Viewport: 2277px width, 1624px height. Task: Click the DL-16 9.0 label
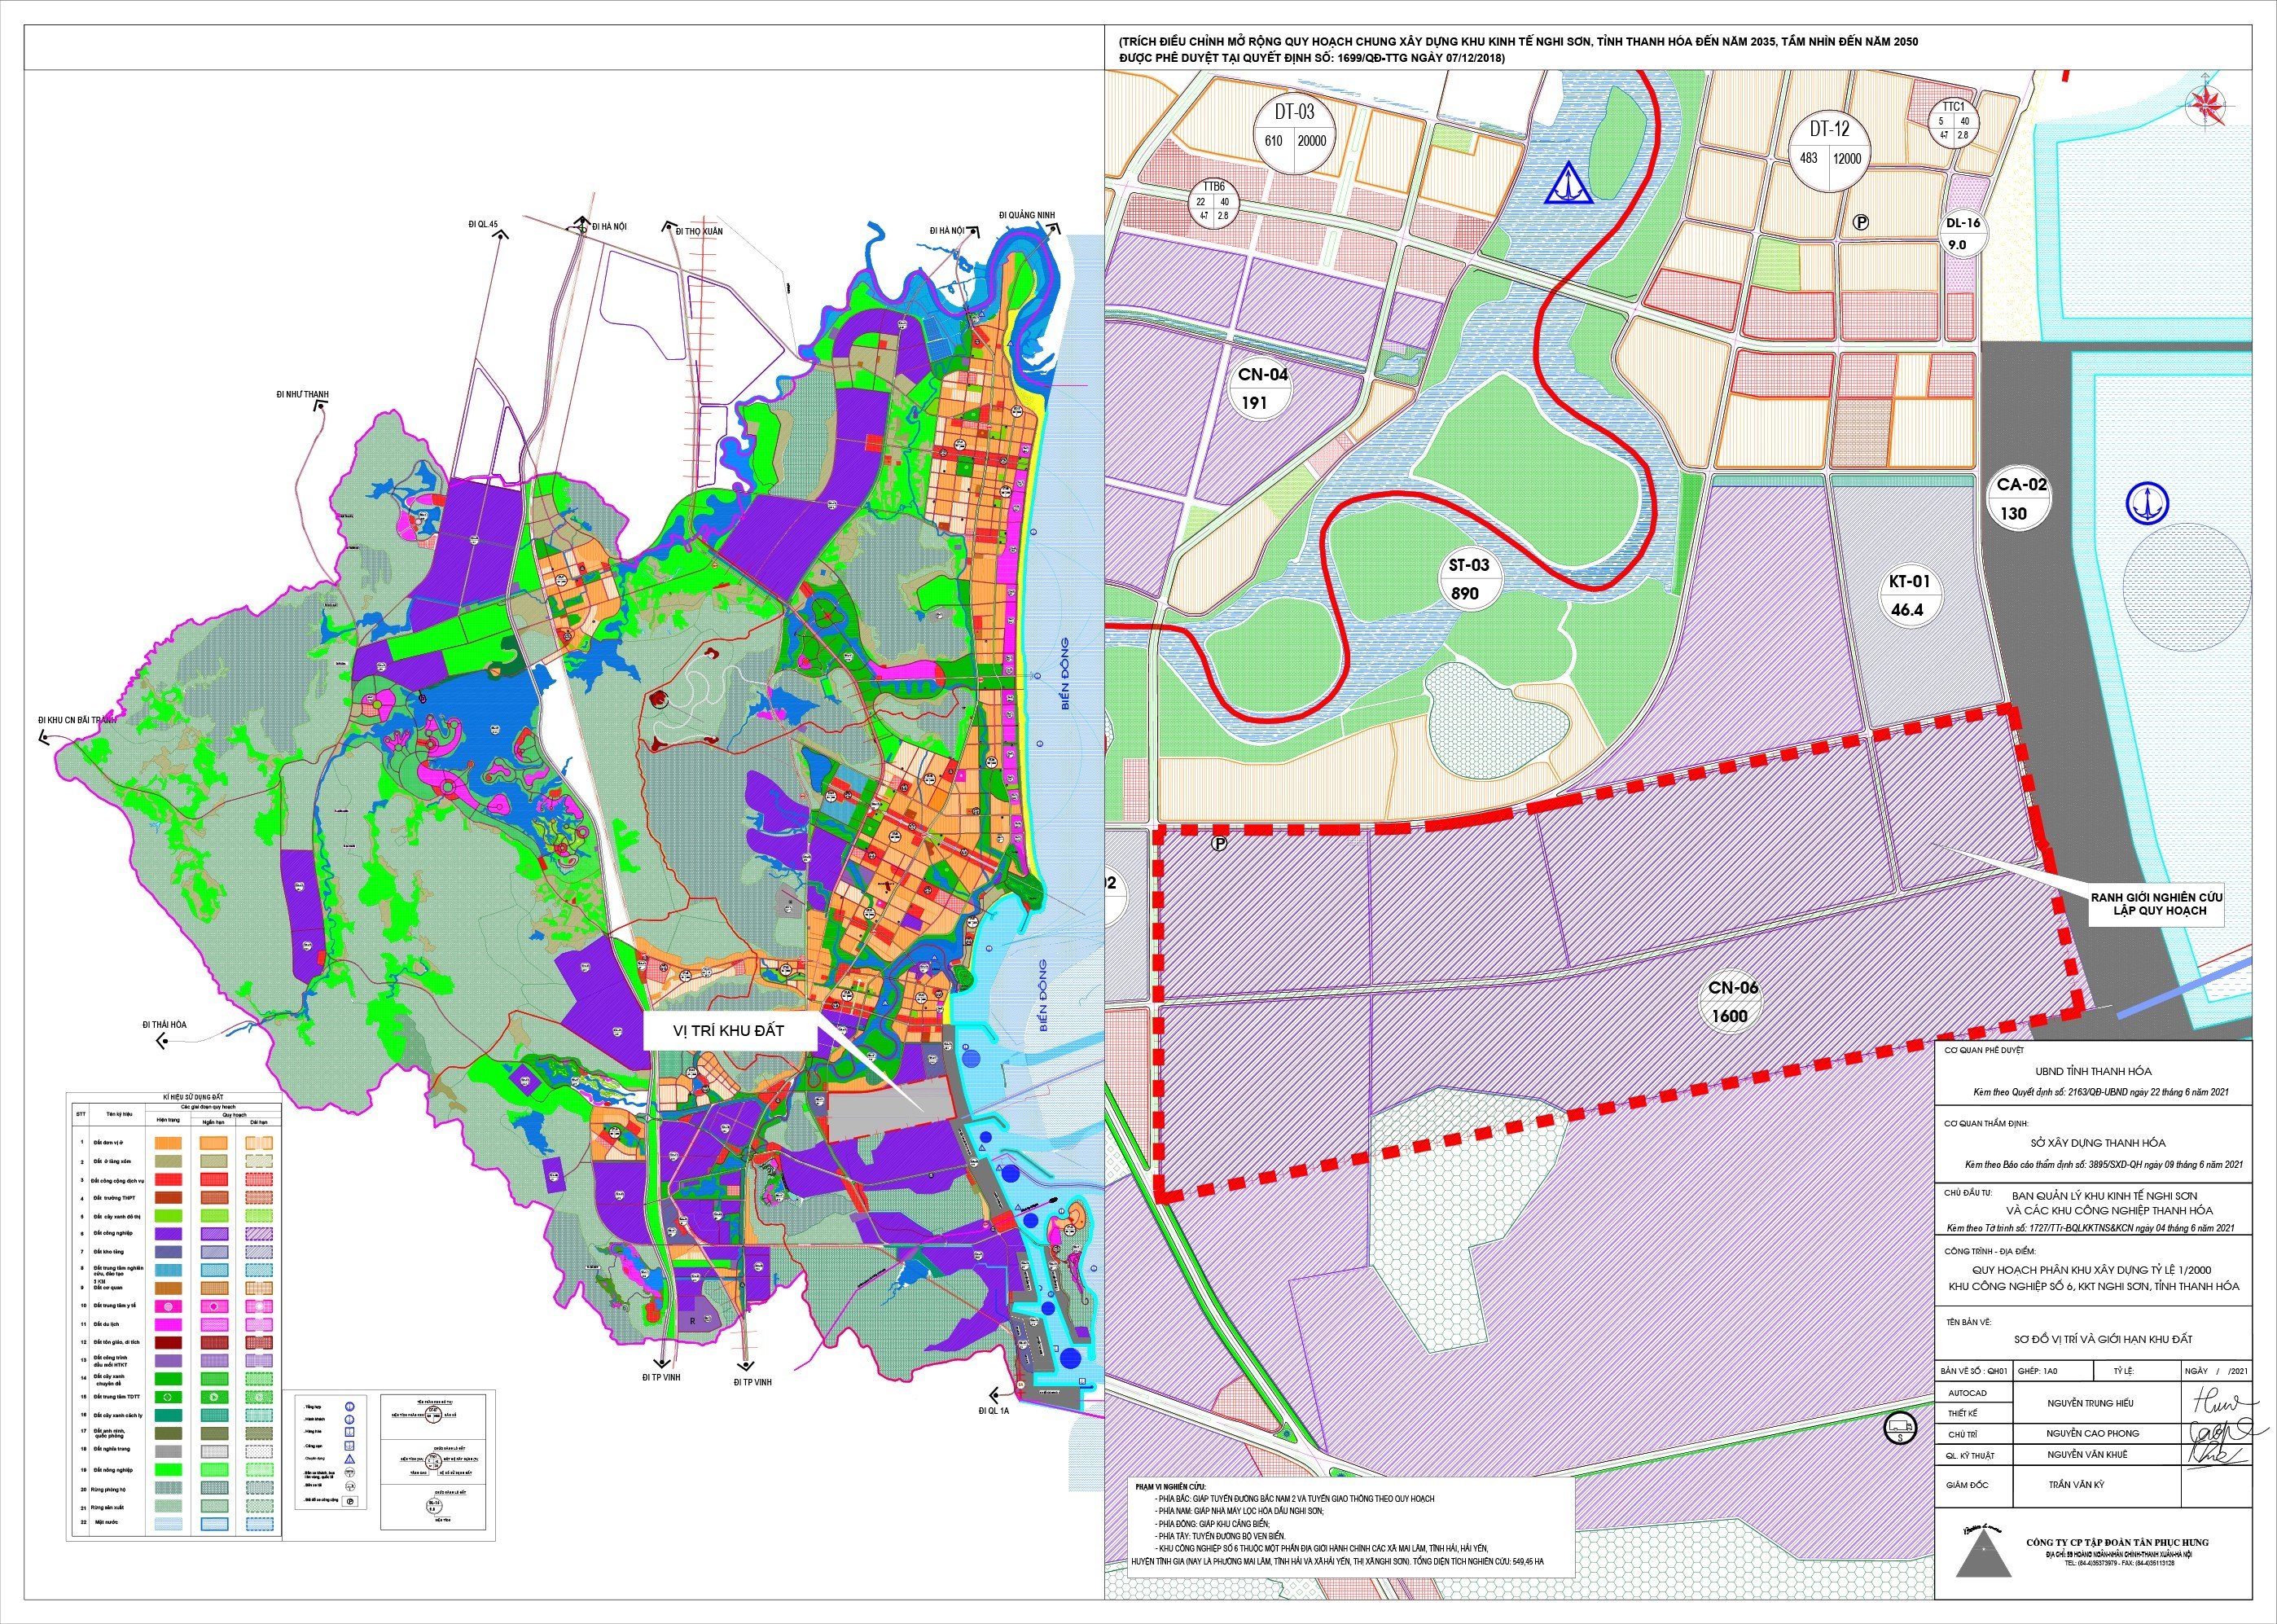point(1963,234)
